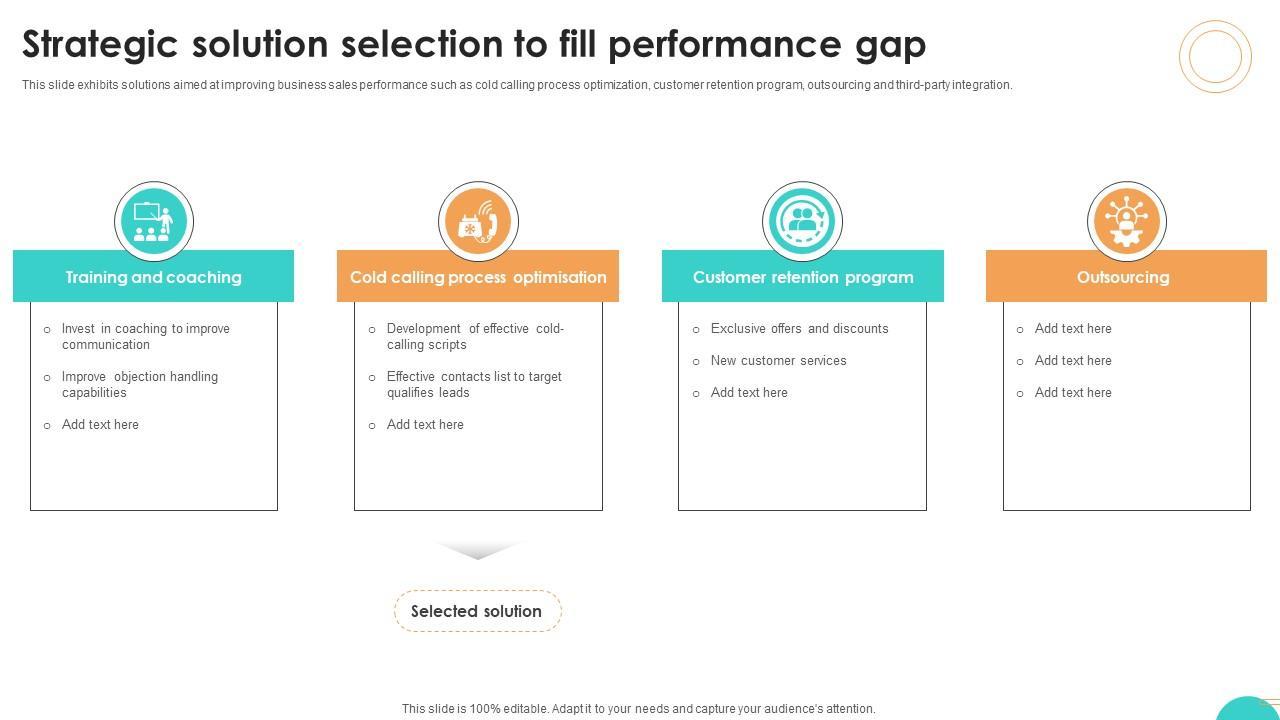Click the customer retention people icon
This screenshot has height=720, width=1280.
pyautogui.click(x=802, y=221)
